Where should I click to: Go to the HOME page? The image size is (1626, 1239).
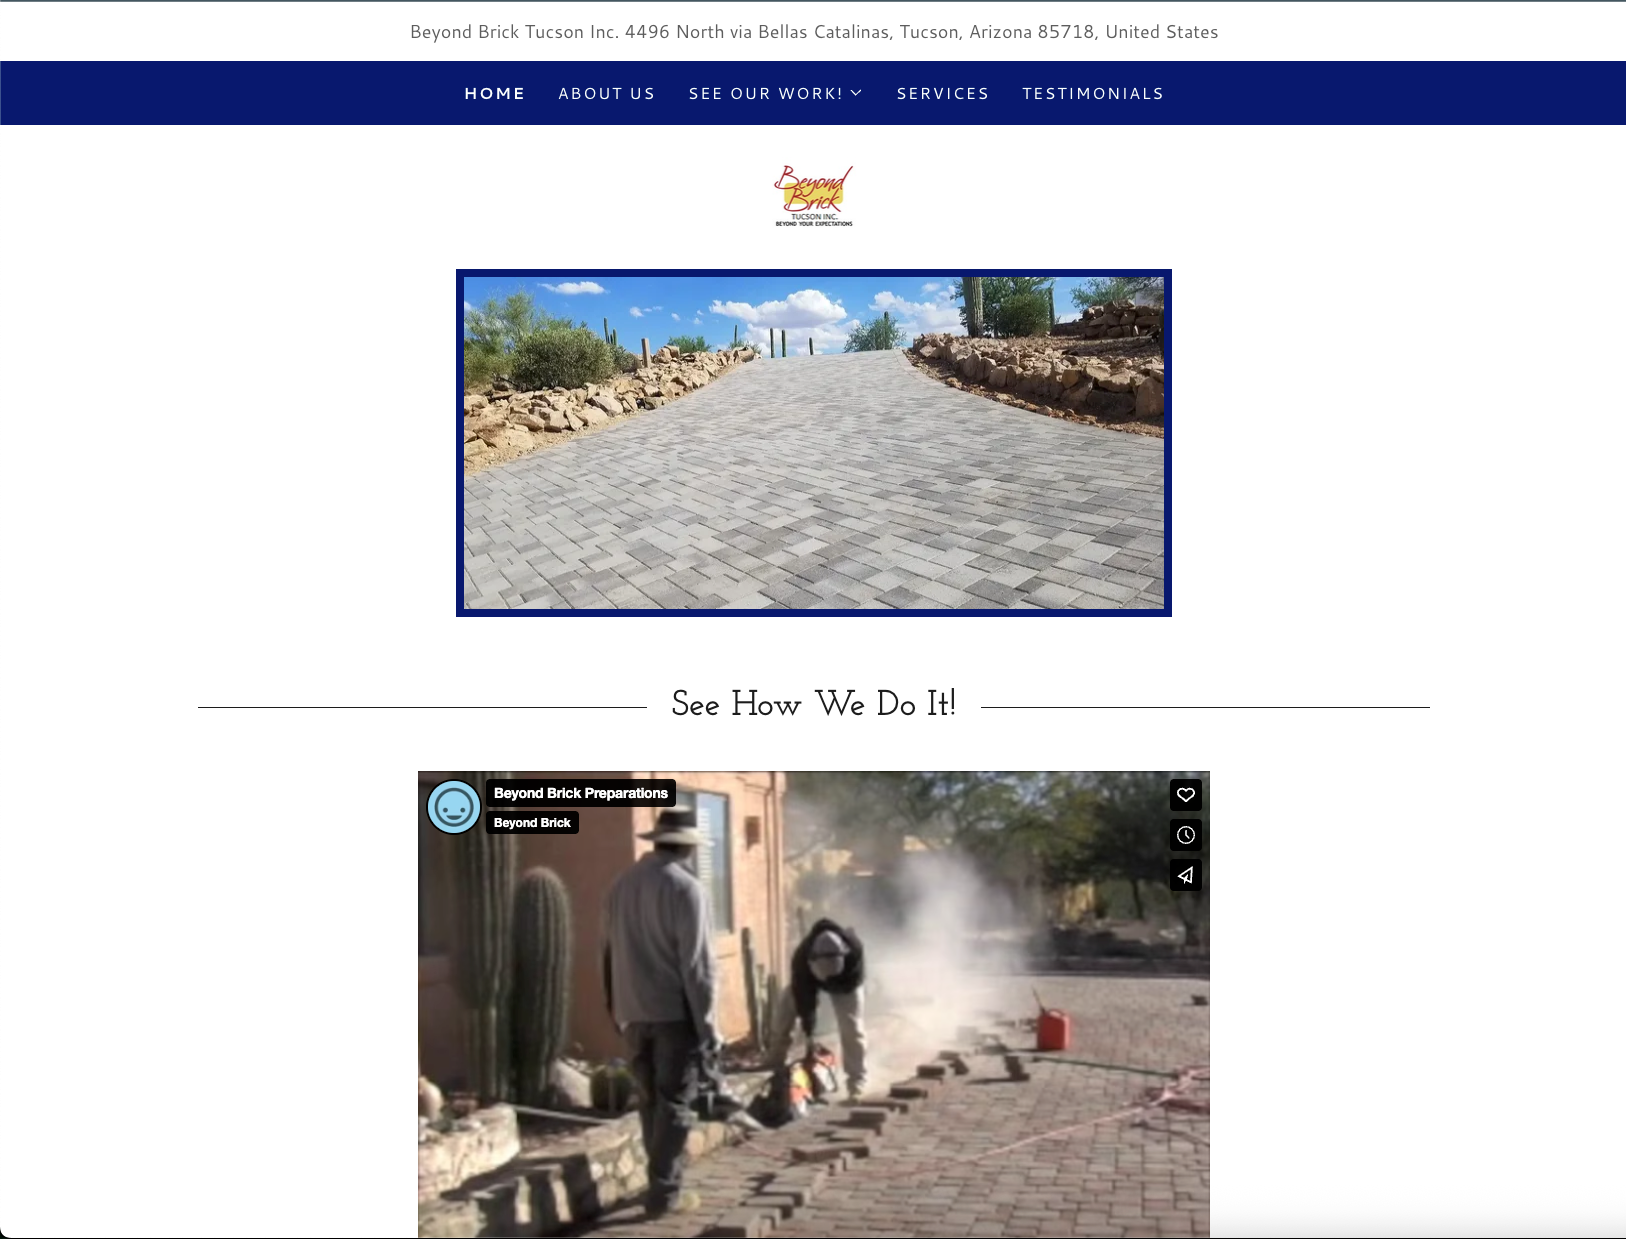point(494,93)
